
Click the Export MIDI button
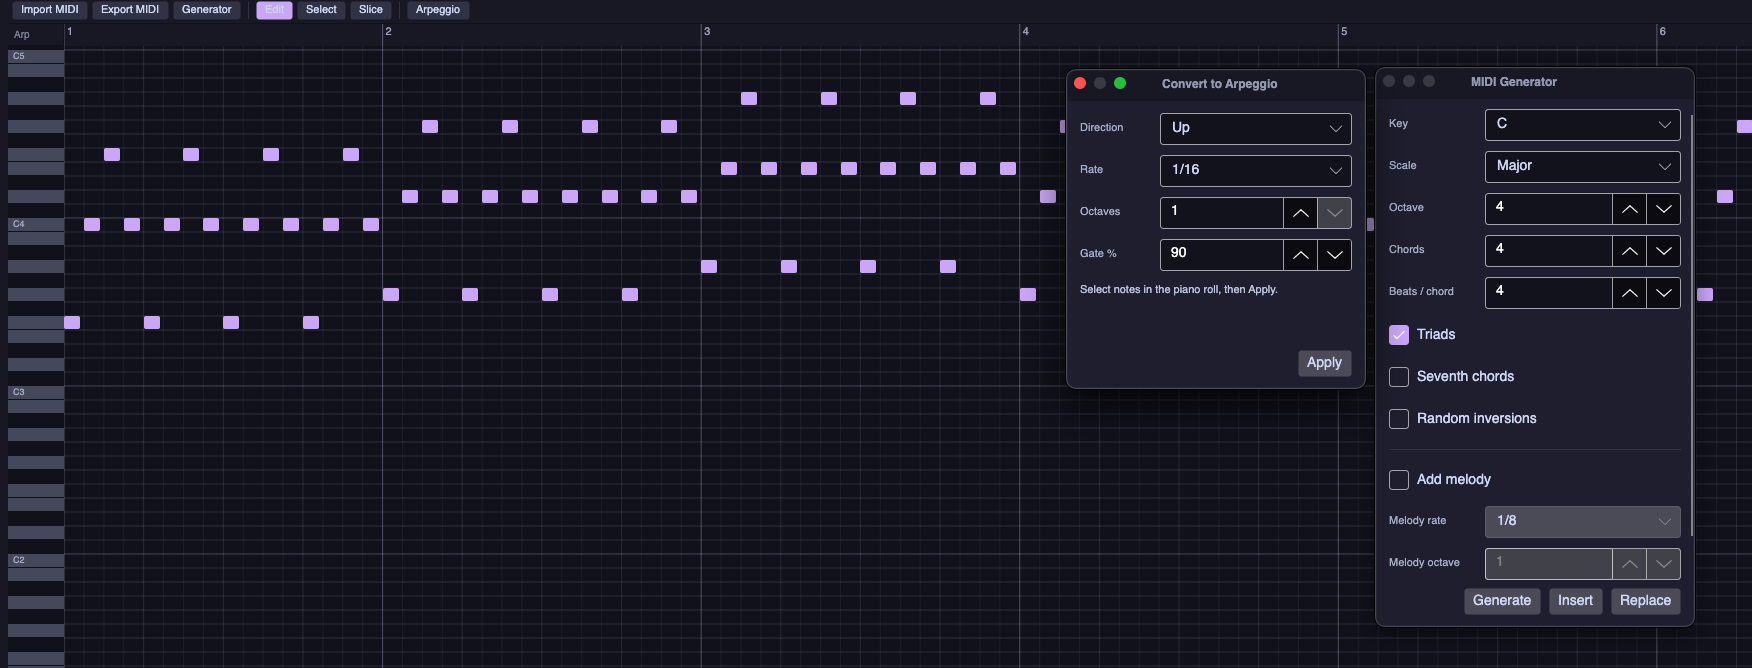[x=130, y=10]
